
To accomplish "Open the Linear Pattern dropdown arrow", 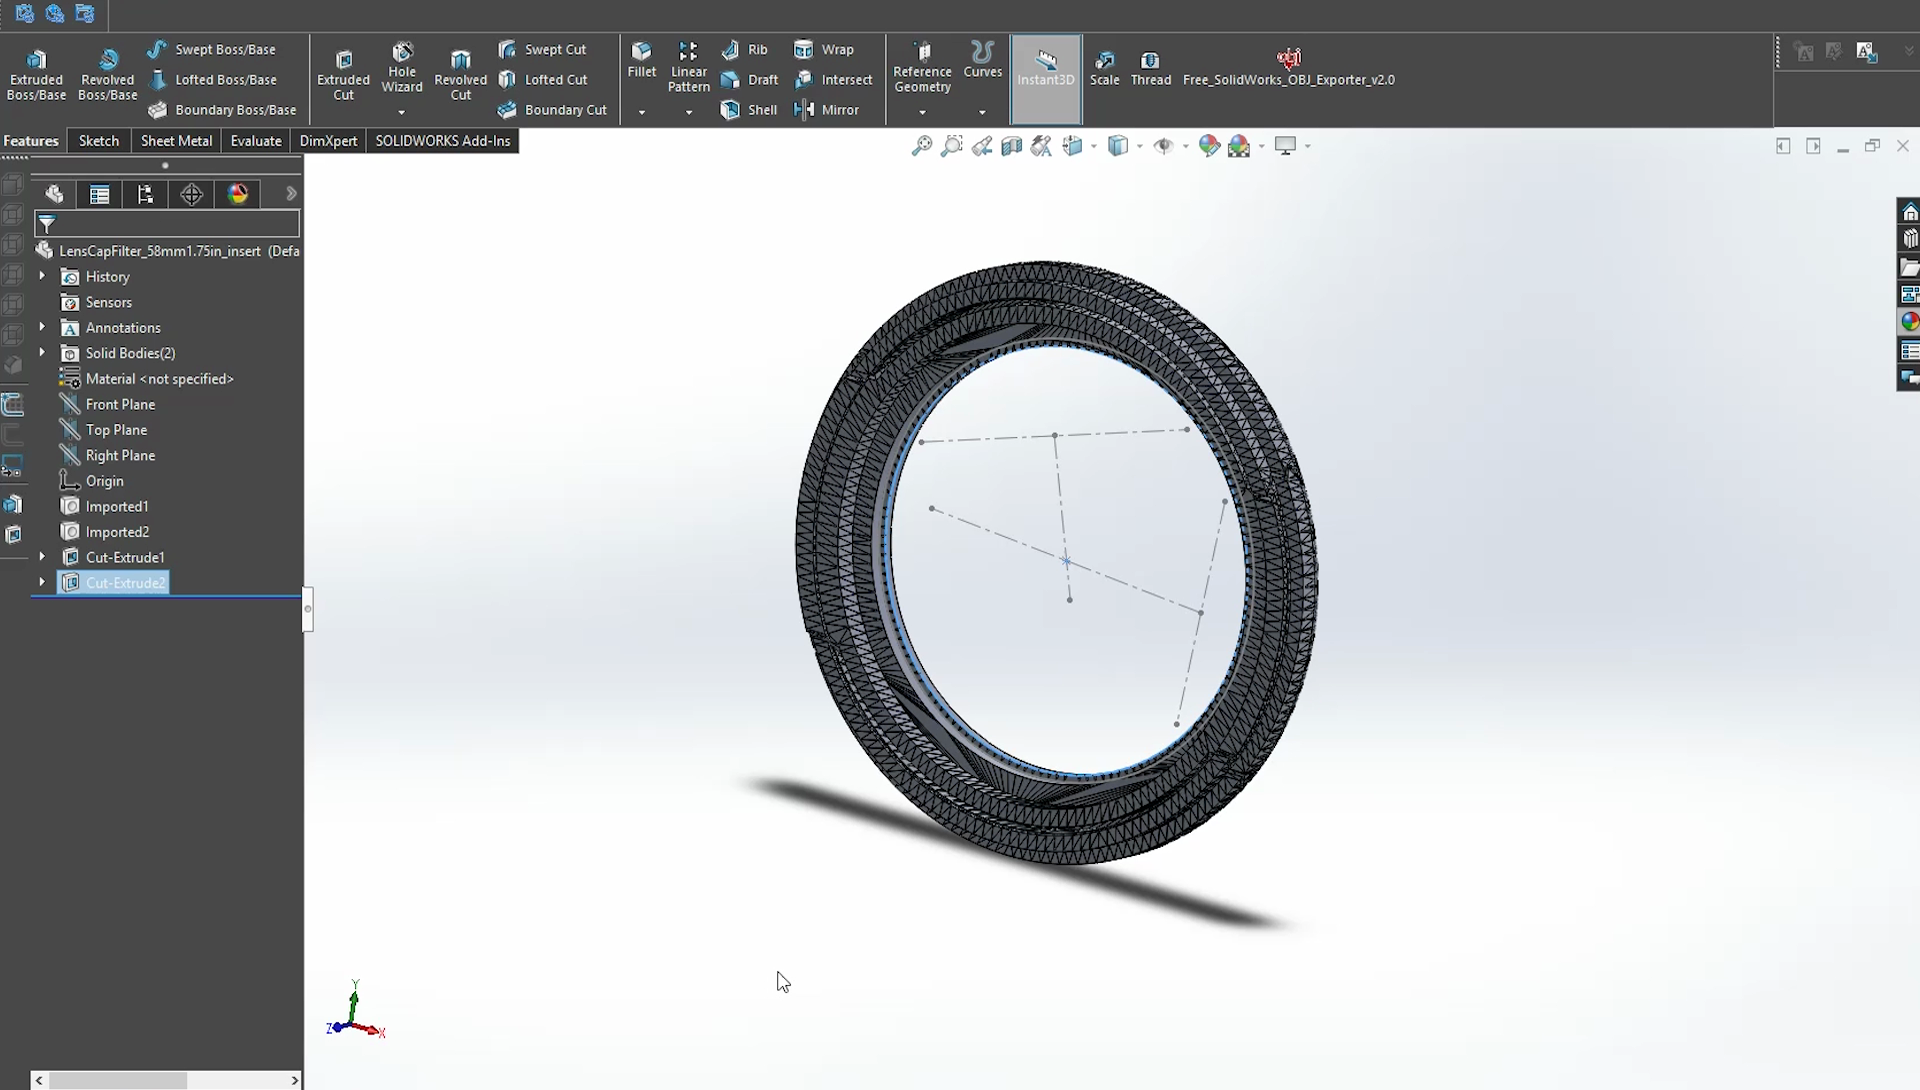I will coord(689,112).
